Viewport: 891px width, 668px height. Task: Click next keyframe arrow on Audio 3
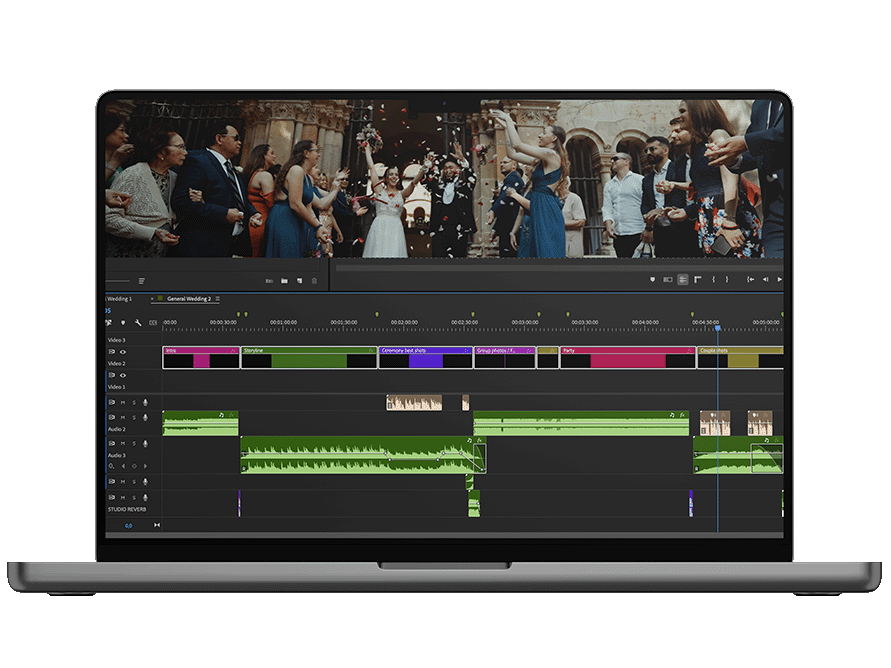pyautogui.click(x=146, y=466)
